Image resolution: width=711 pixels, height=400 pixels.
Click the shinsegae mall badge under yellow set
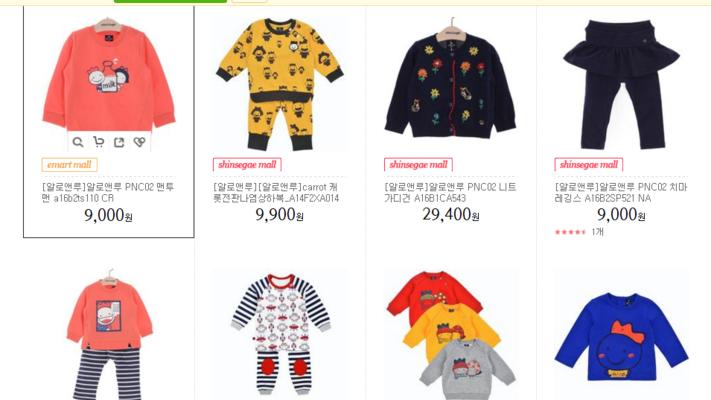tap(247, 165)
